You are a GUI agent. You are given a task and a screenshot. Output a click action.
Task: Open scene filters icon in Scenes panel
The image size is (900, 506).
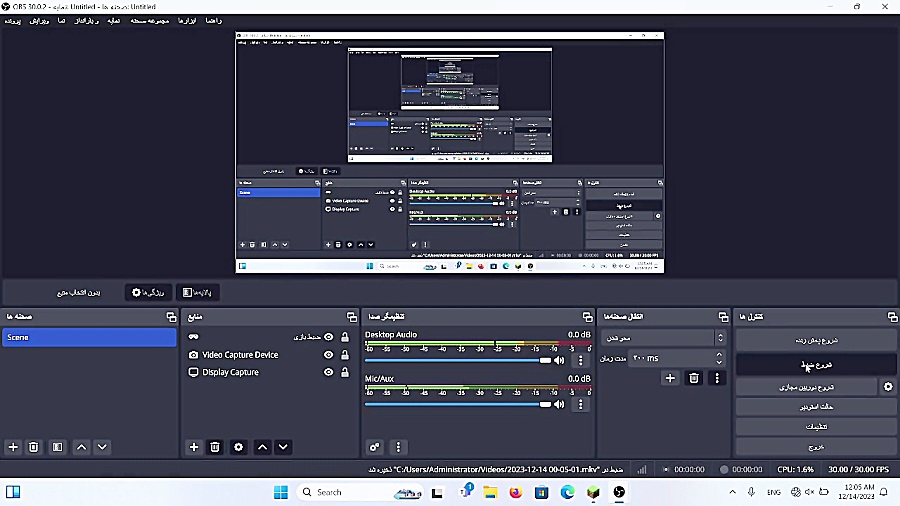point(57,447)
